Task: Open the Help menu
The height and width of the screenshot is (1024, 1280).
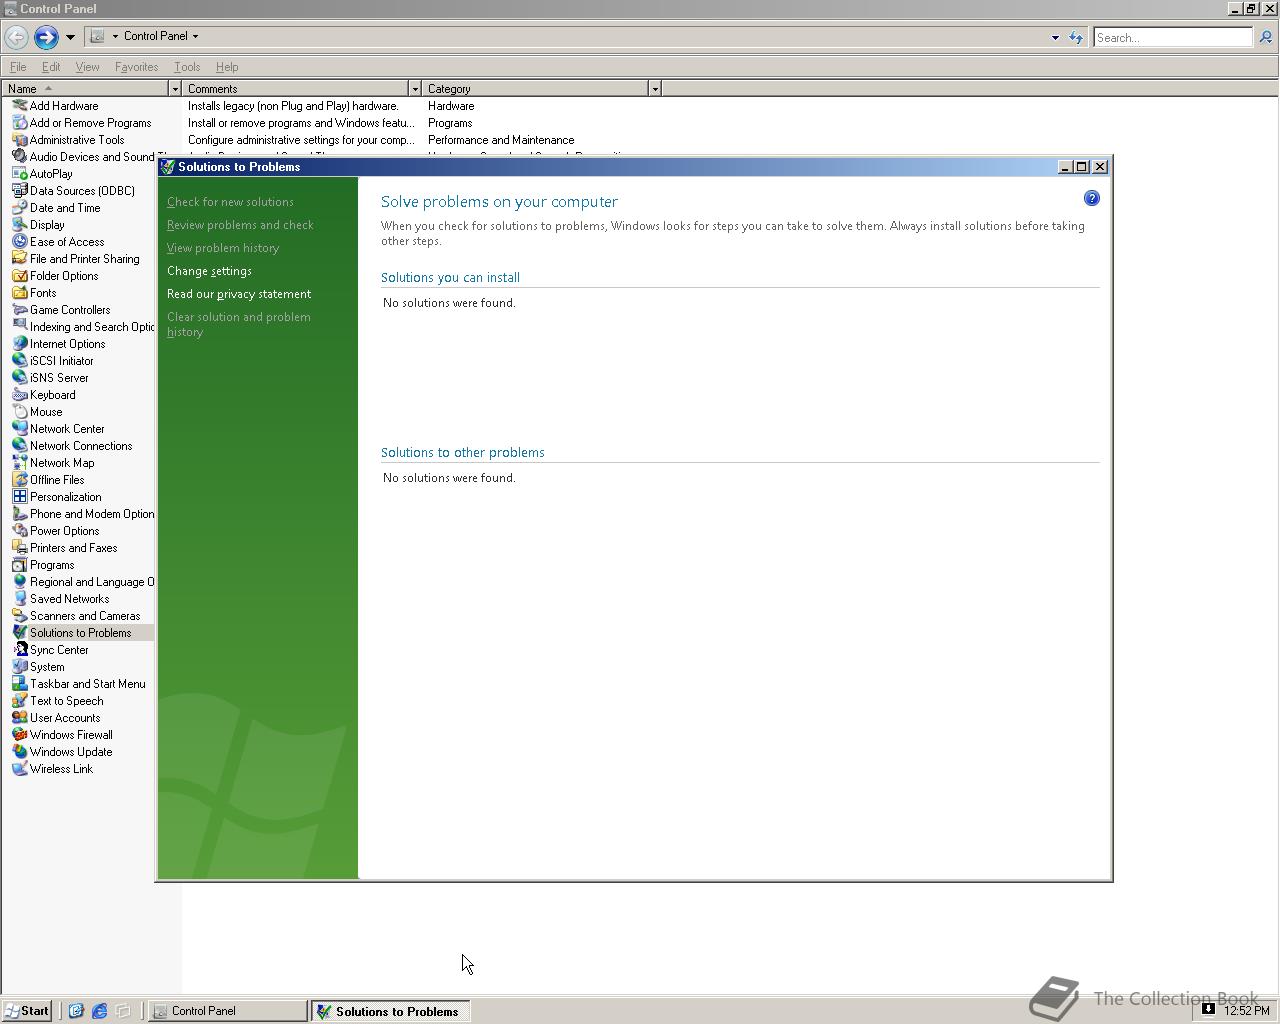Action: point(227,67)
